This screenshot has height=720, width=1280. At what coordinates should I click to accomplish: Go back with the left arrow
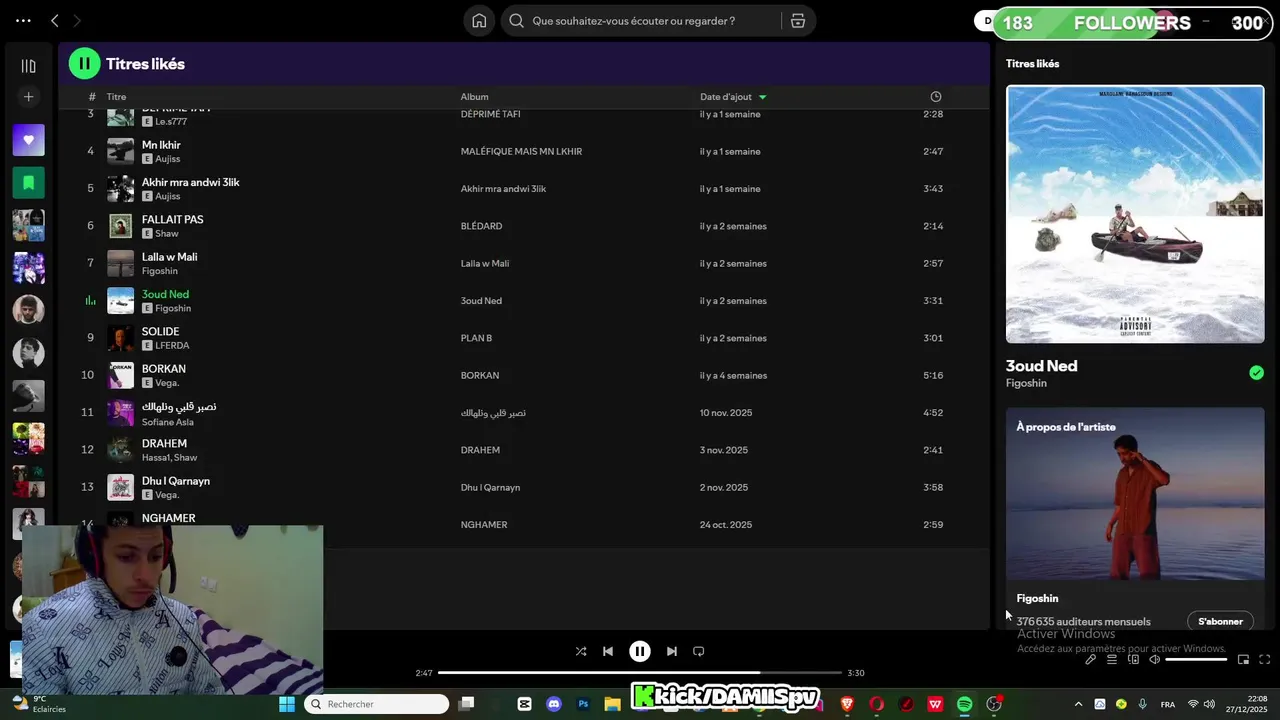coord(55,21)
